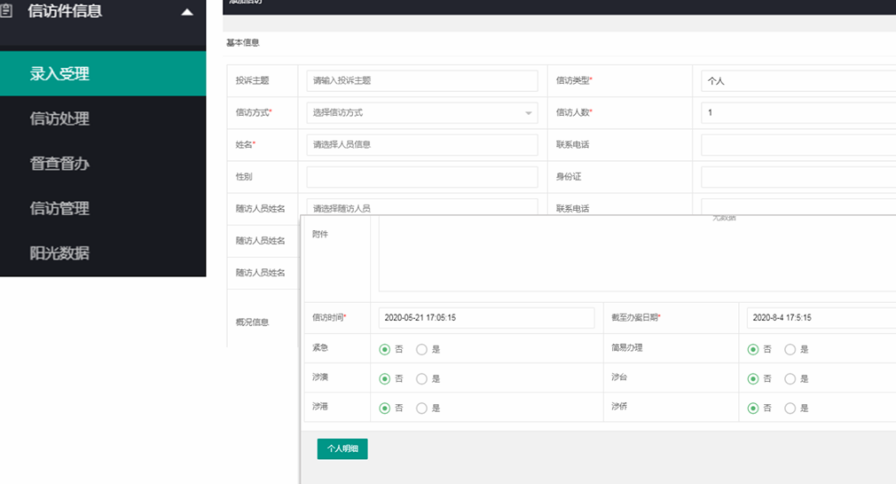Select the 否 radio for 涉港
The width and height of the screenshot is (896, 484).
(x=385, y=408)
